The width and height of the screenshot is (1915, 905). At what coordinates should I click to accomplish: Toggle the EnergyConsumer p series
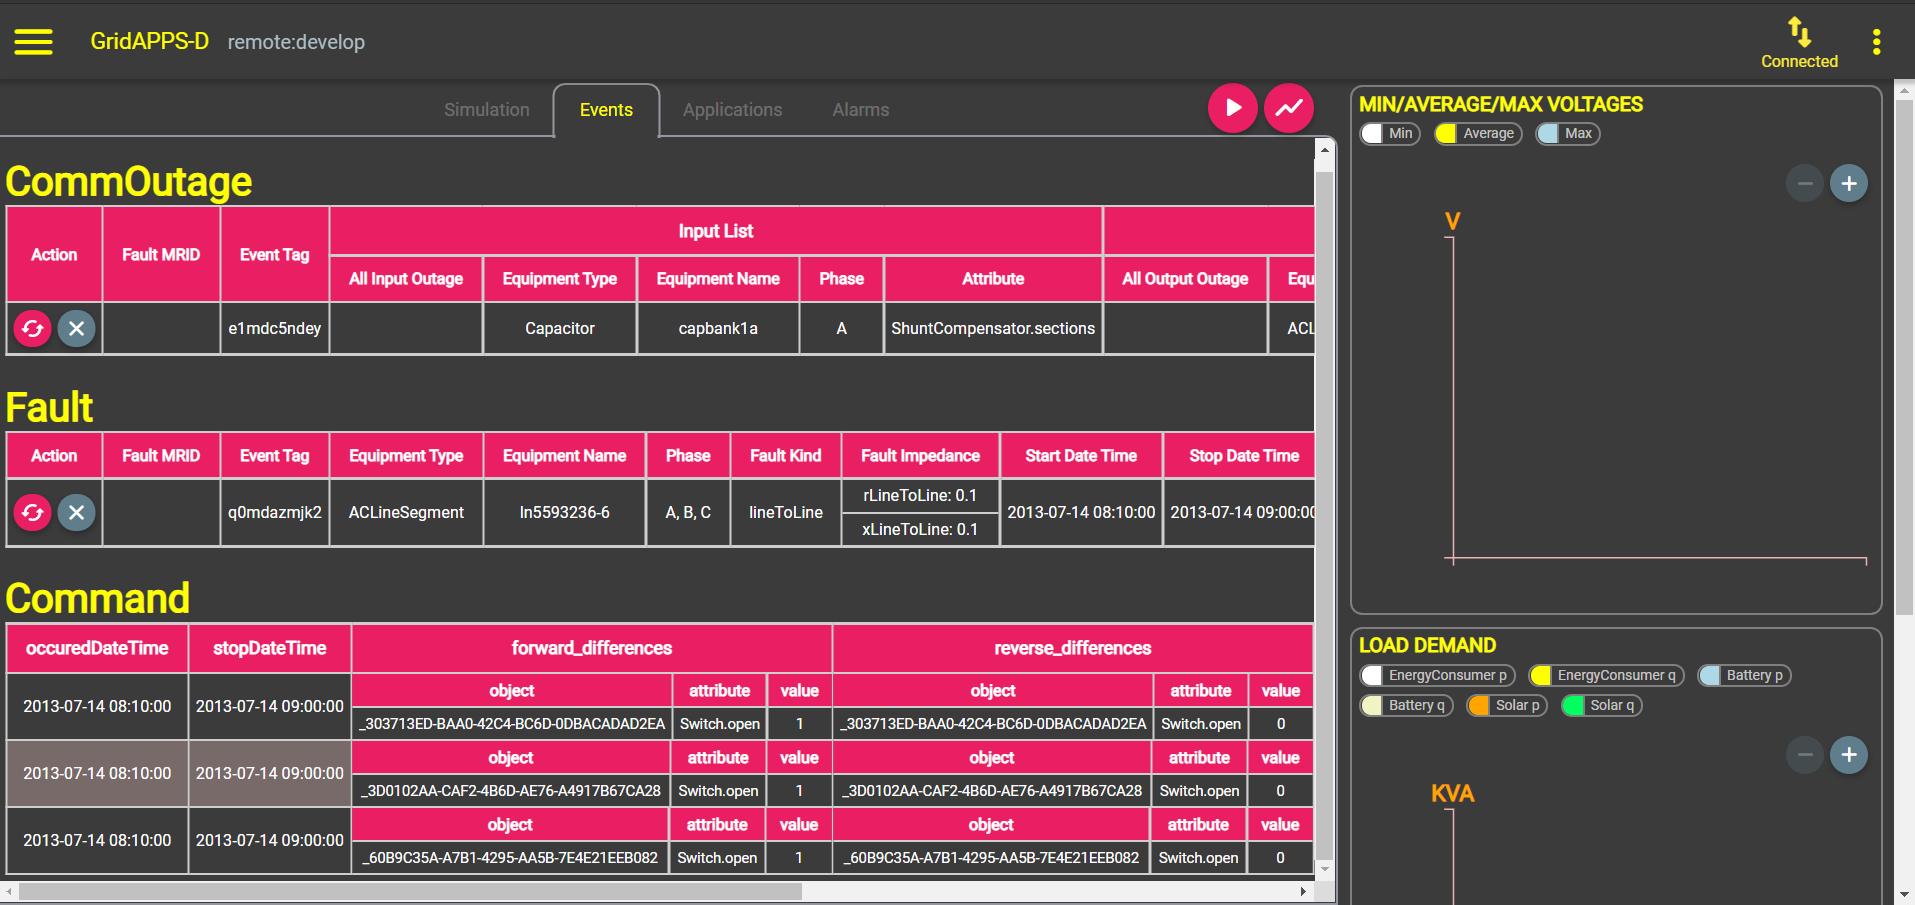[x=1438, y=676]
